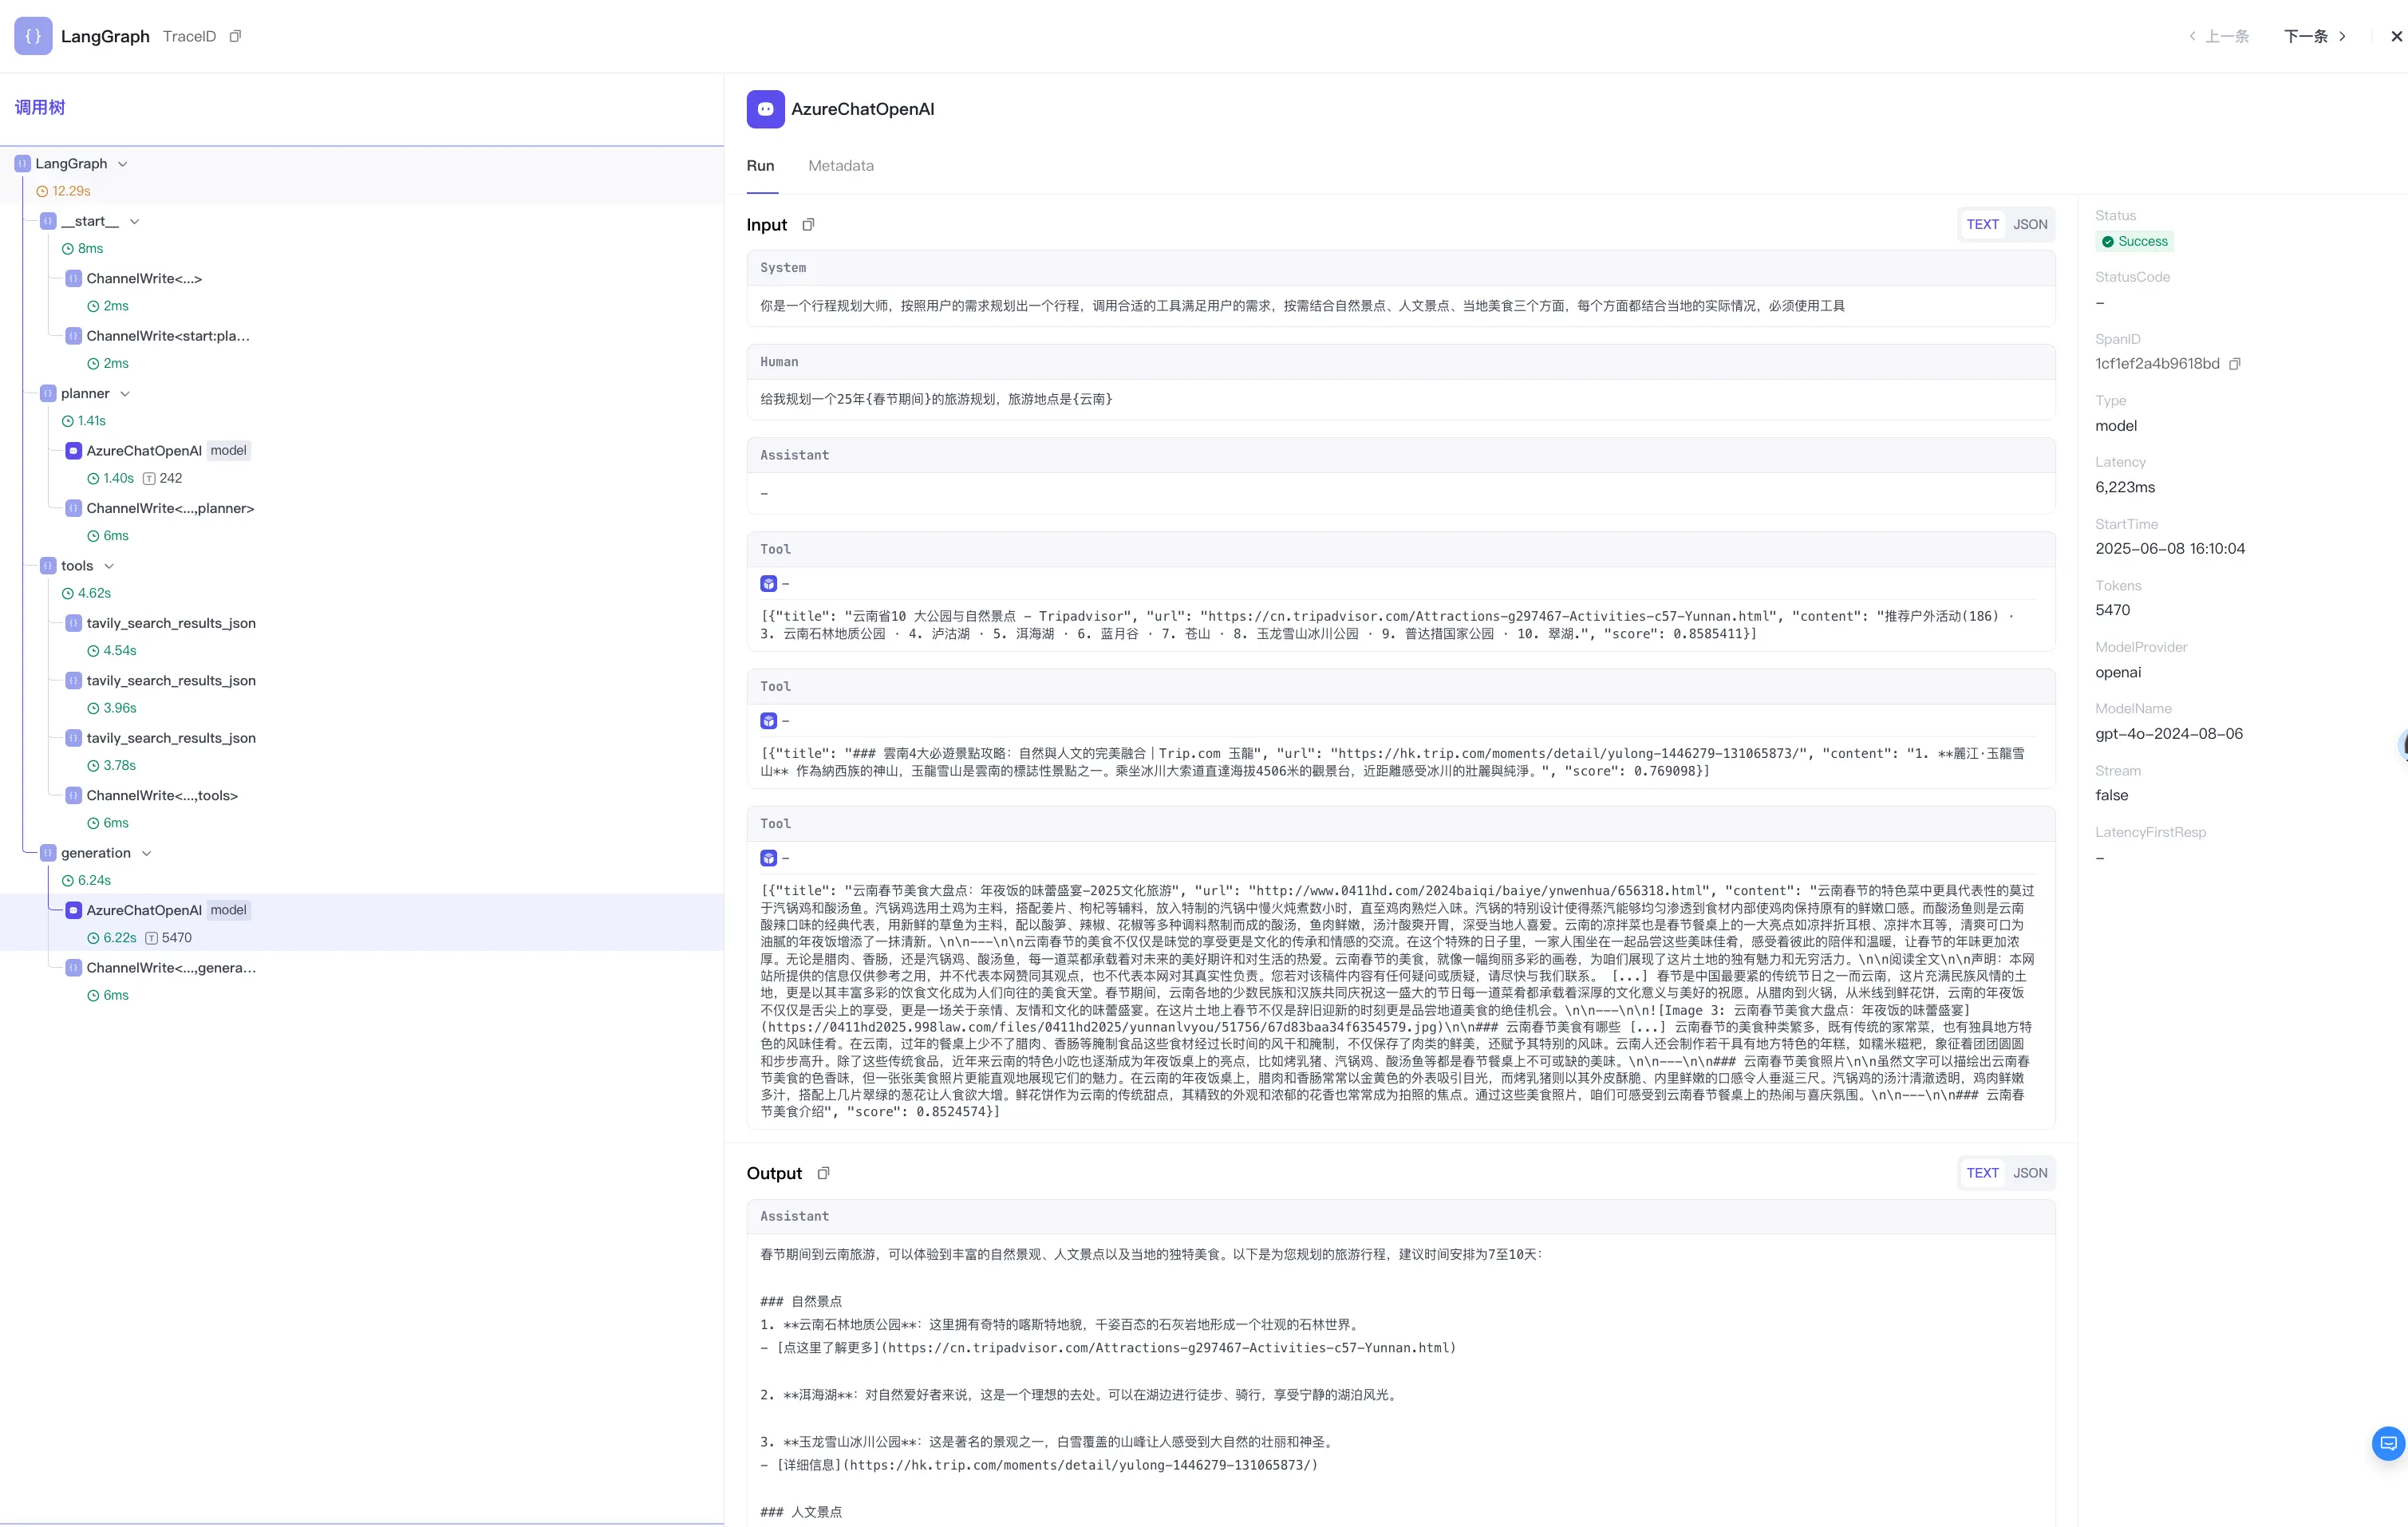Screen dimensions: 2408x1527
Task: Click the AzureChatOpenAI model avatar icon
Action: [x=765, y=109]
